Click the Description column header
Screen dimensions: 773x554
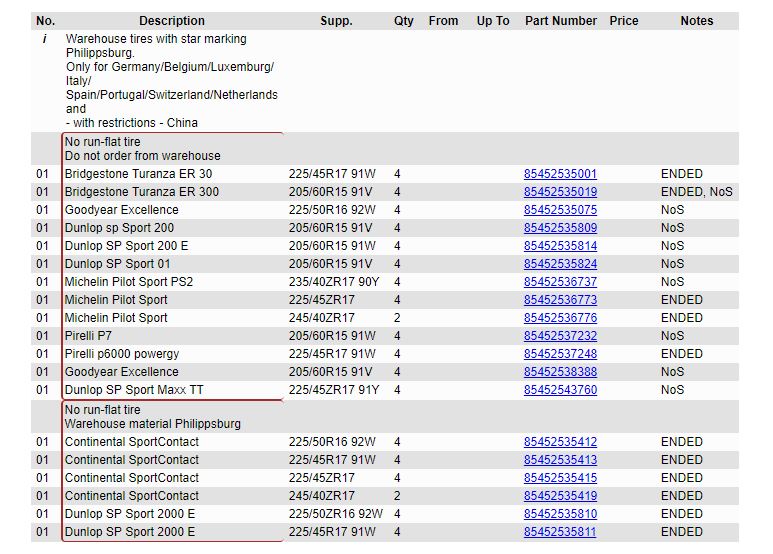click(x=172, y=21)
